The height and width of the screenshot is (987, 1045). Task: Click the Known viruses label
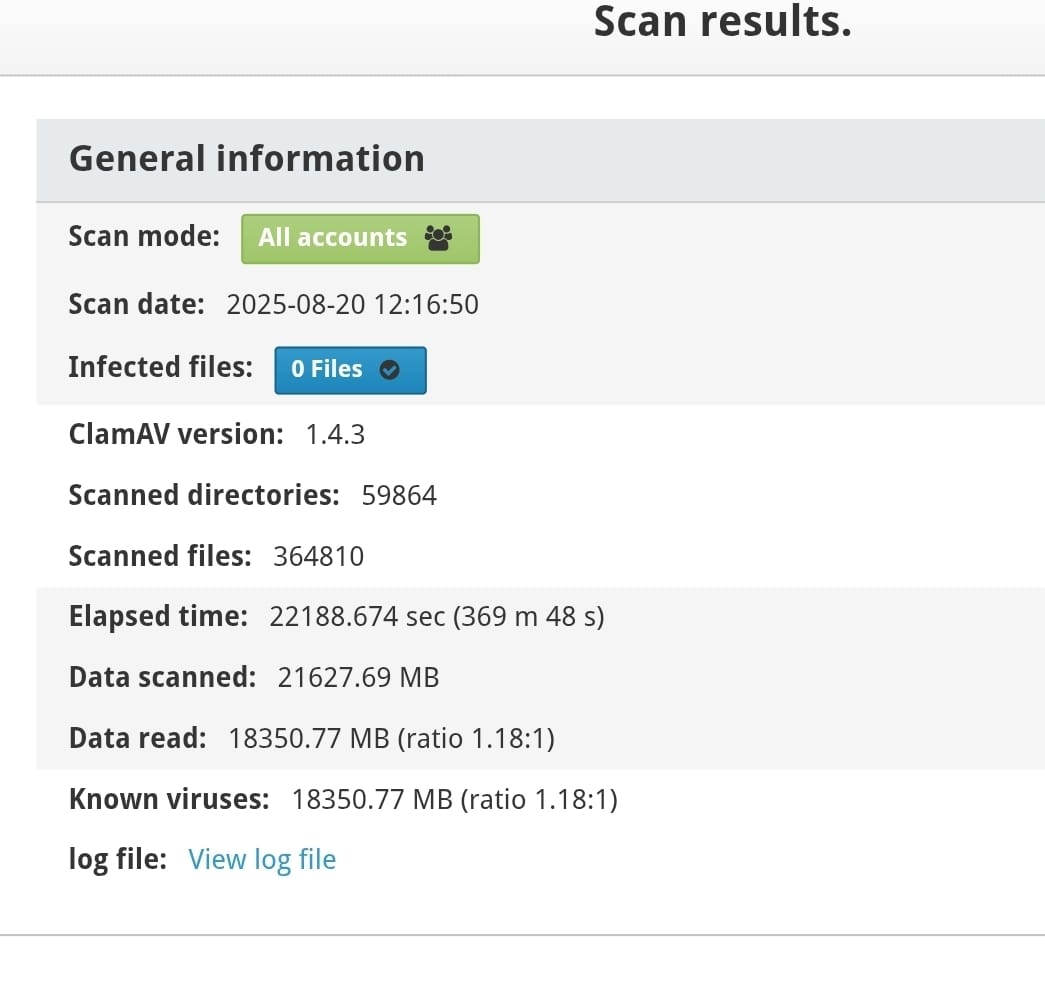click(x=169, y=799)
